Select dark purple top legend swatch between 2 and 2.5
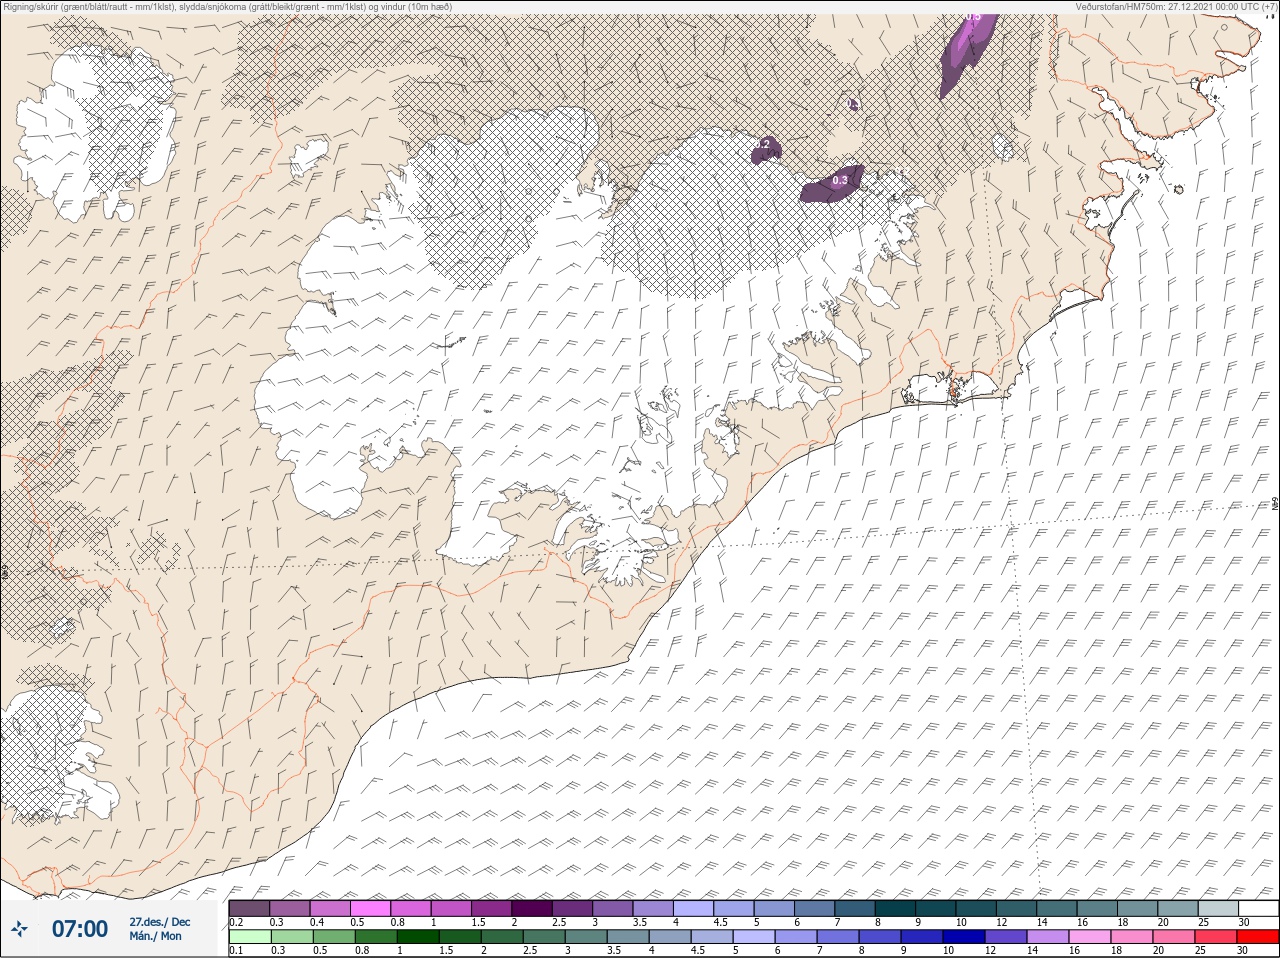Viewport: 1280px width, 958px height. (532, 908)
